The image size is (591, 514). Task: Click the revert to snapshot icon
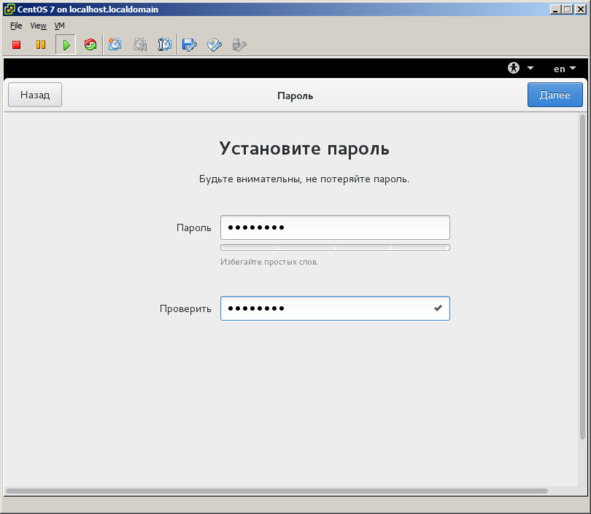pos(140,45)
